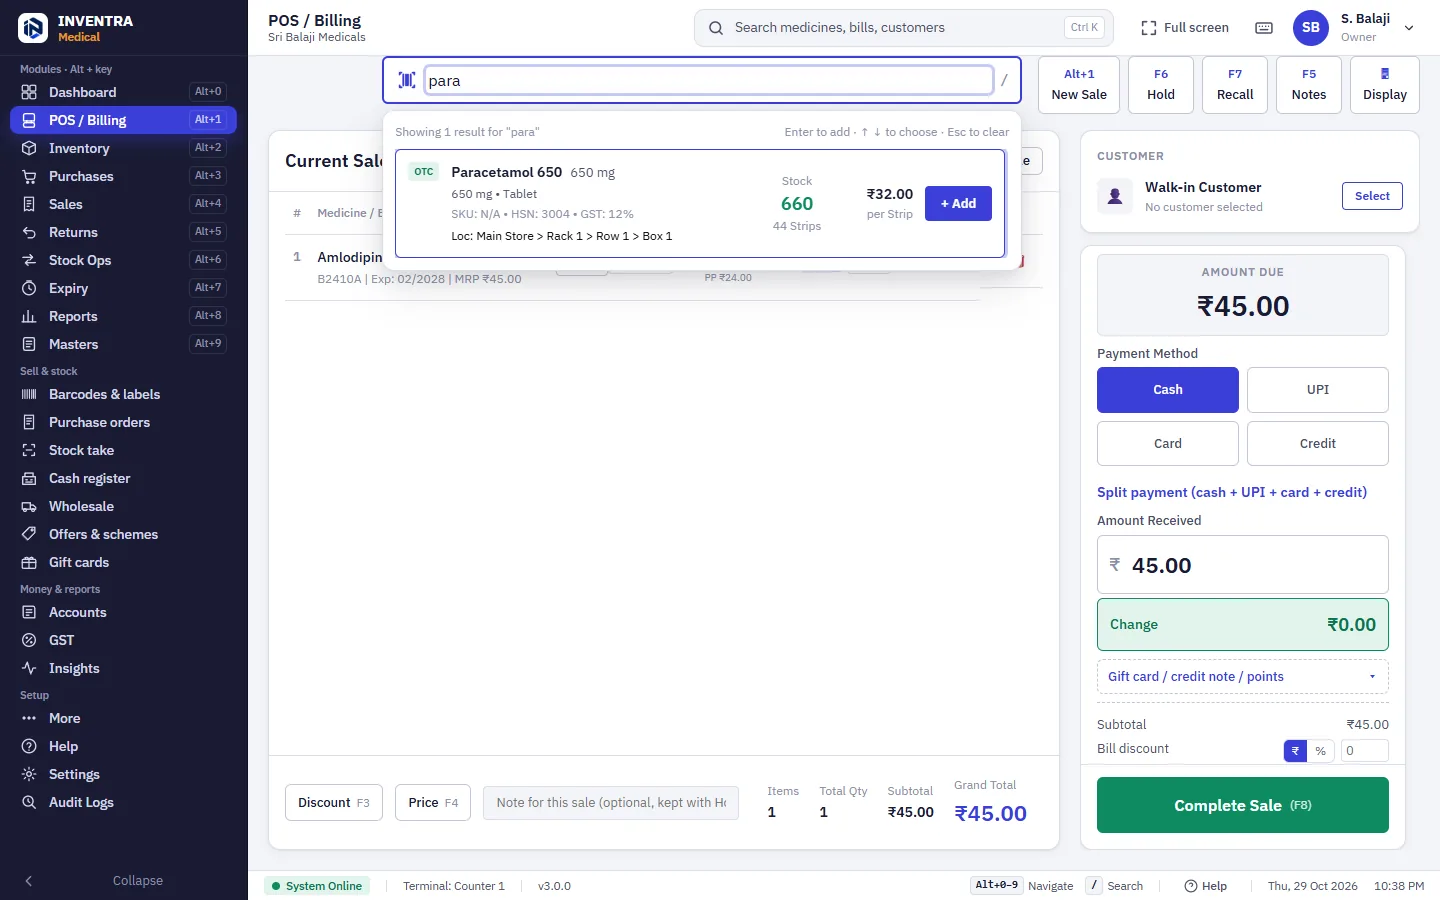Open Inventory module
Screen dimensions: 1440x900
pyautogui.click(x=123, y=148)
